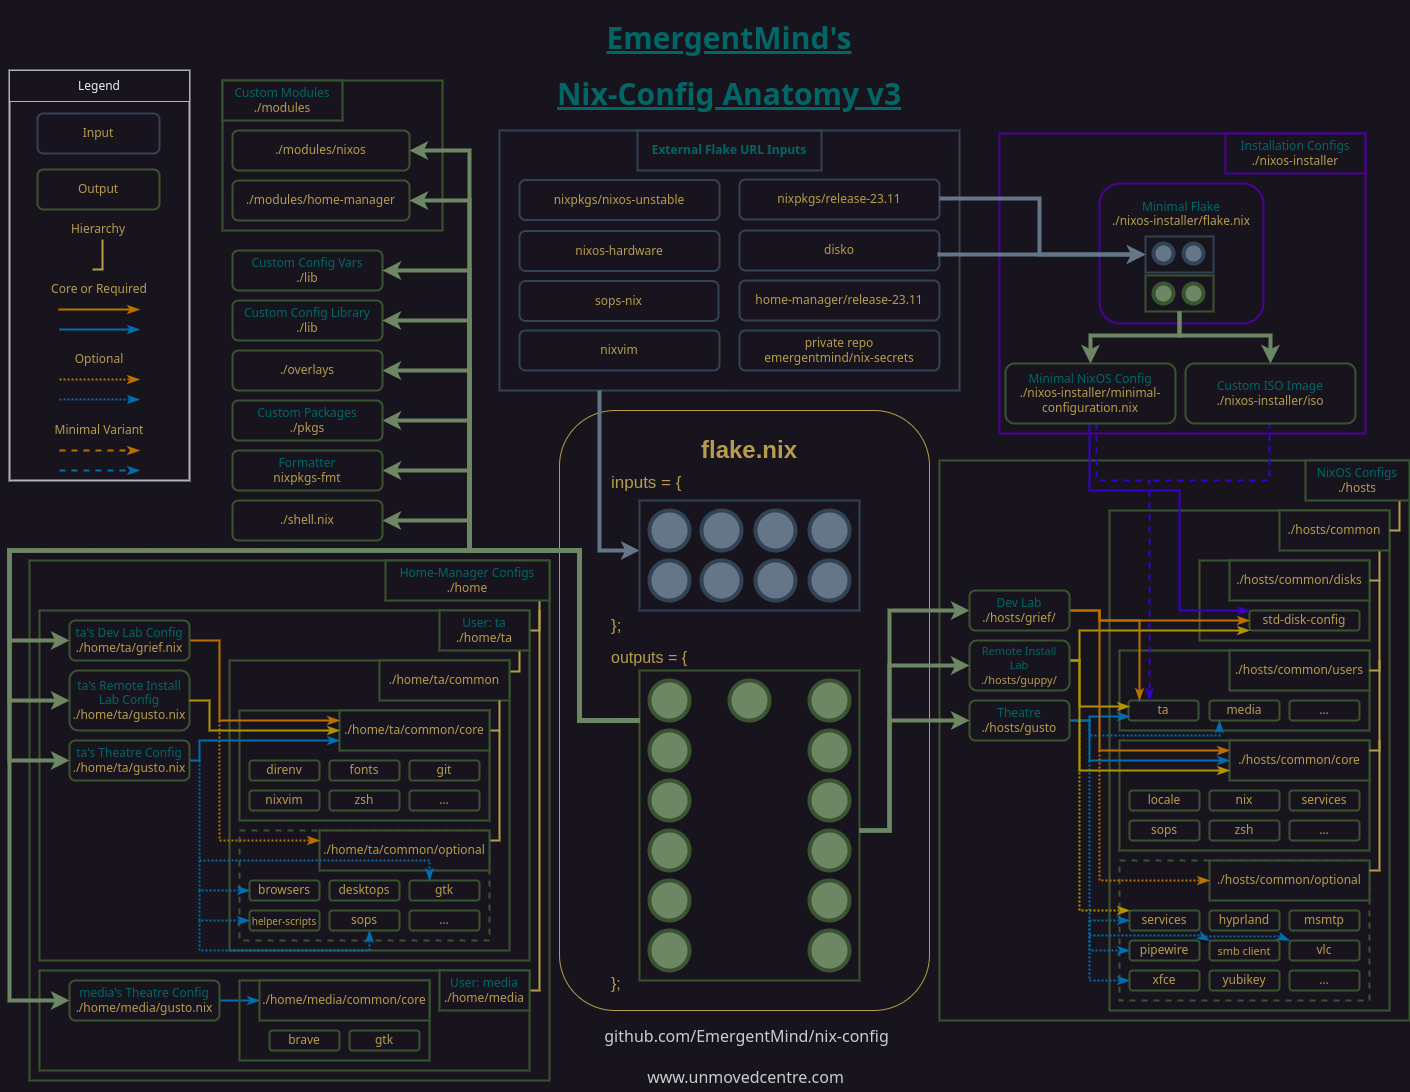Click ta's Remote Install Lab Config box
The width and height of the screenshot is (1410, 1092).
[x=129, y=700]
